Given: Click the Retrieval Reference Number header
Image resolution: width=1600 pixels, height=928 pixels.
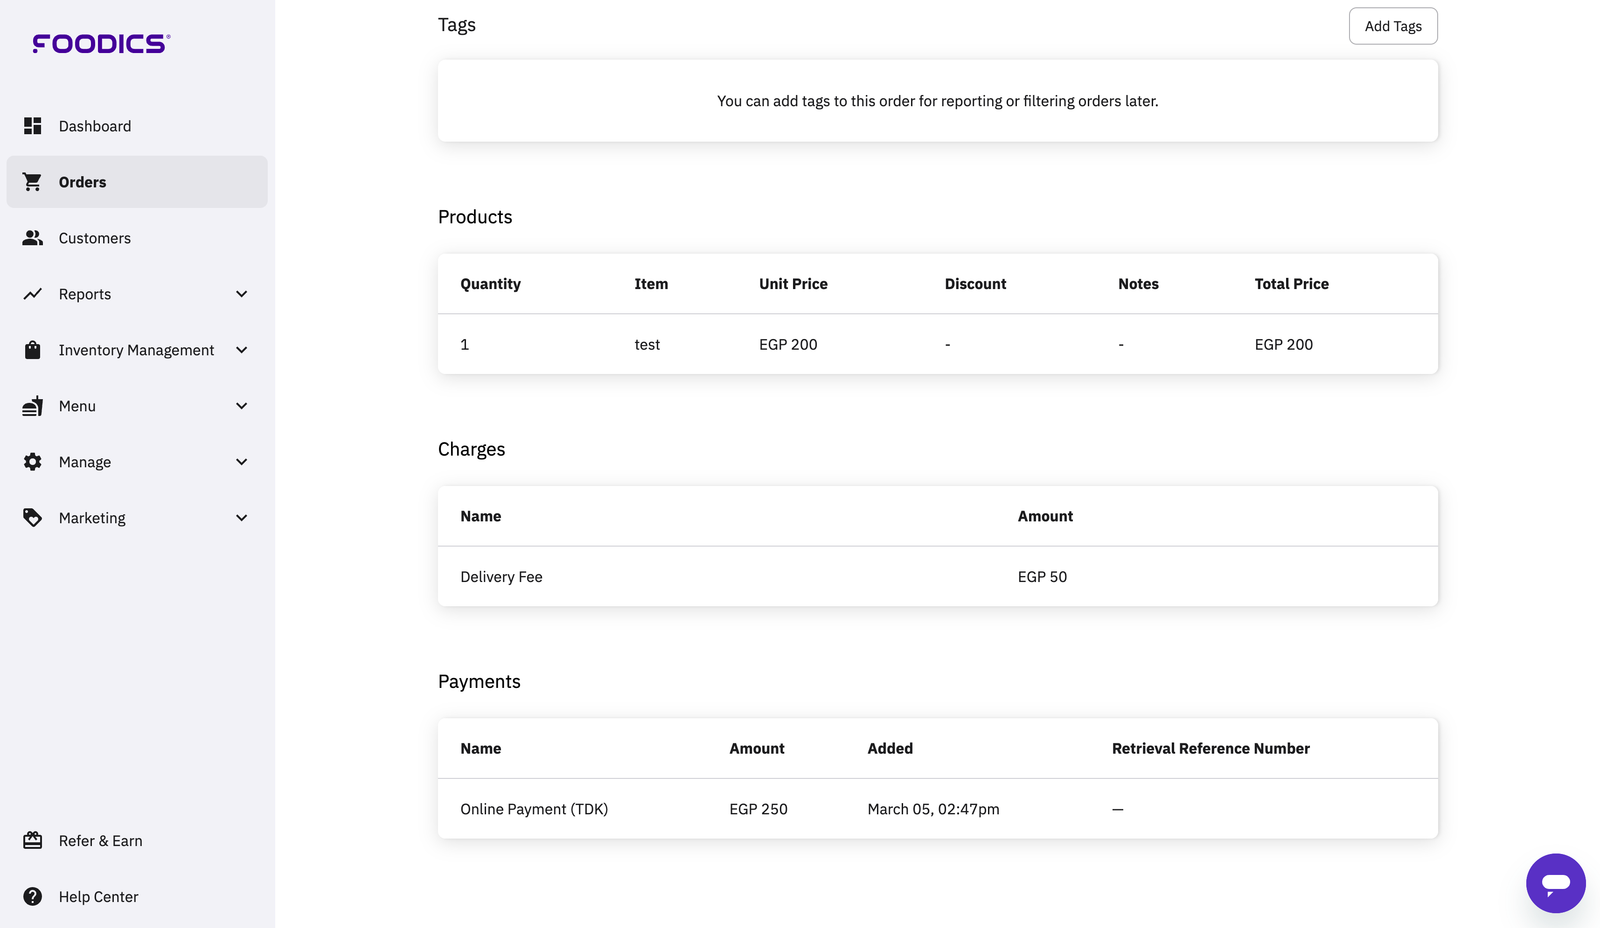Looking at the screenshot, I should click(1210, 749).
